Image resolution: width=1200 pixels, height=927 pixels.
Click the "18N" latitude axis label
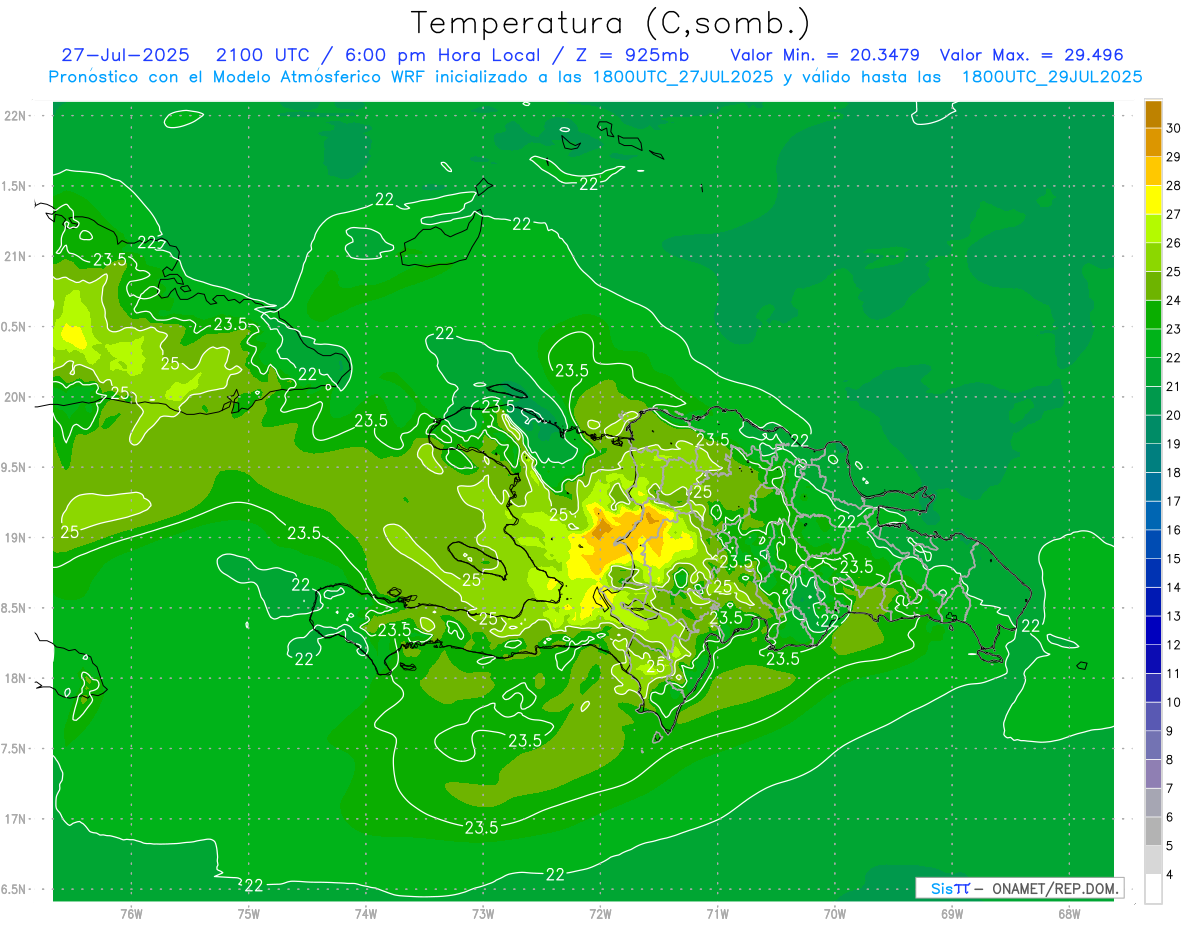(x=16, y=678)
